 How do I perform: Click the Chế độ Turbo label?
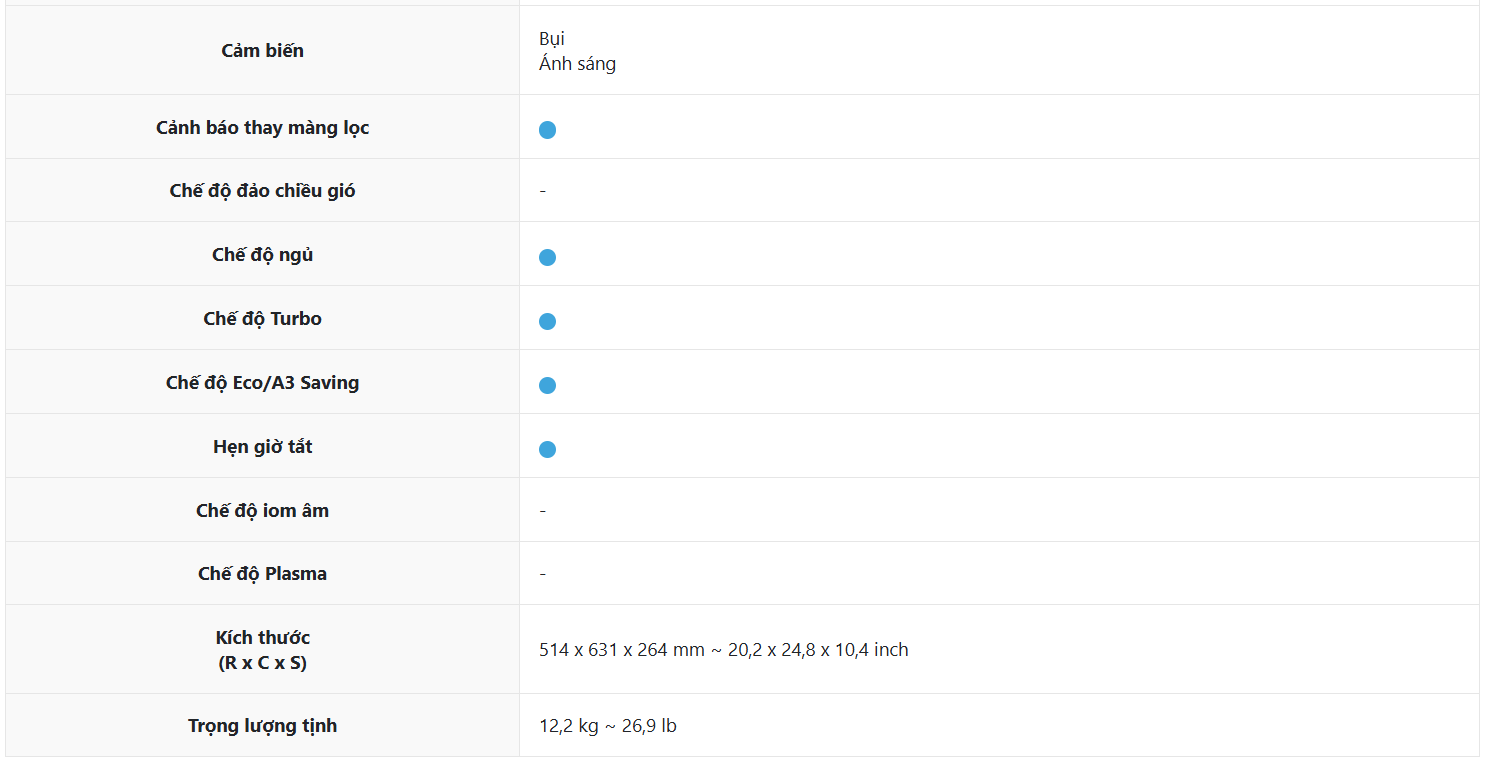pos(262,319)
